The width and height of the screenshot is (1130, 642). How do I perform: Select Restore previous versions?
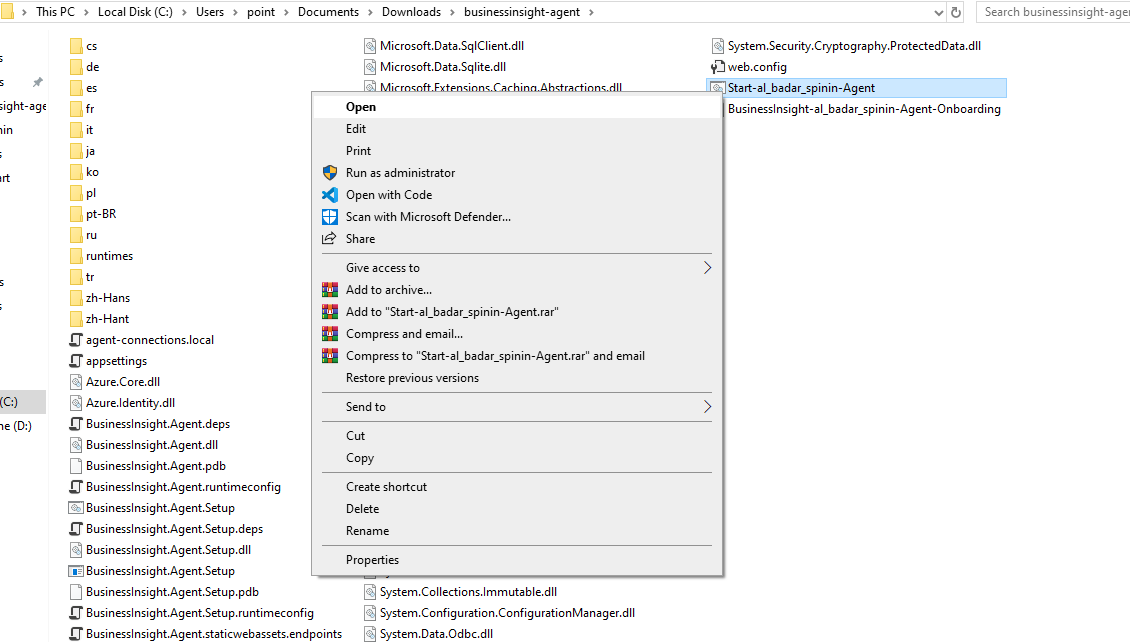tap(517, 378)
